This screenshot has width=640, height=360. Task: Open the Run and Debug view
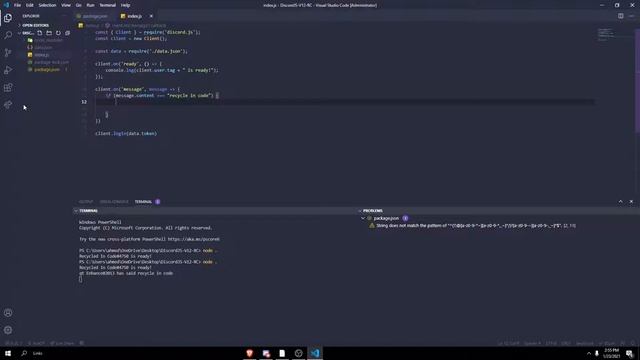tap(8, 70)
